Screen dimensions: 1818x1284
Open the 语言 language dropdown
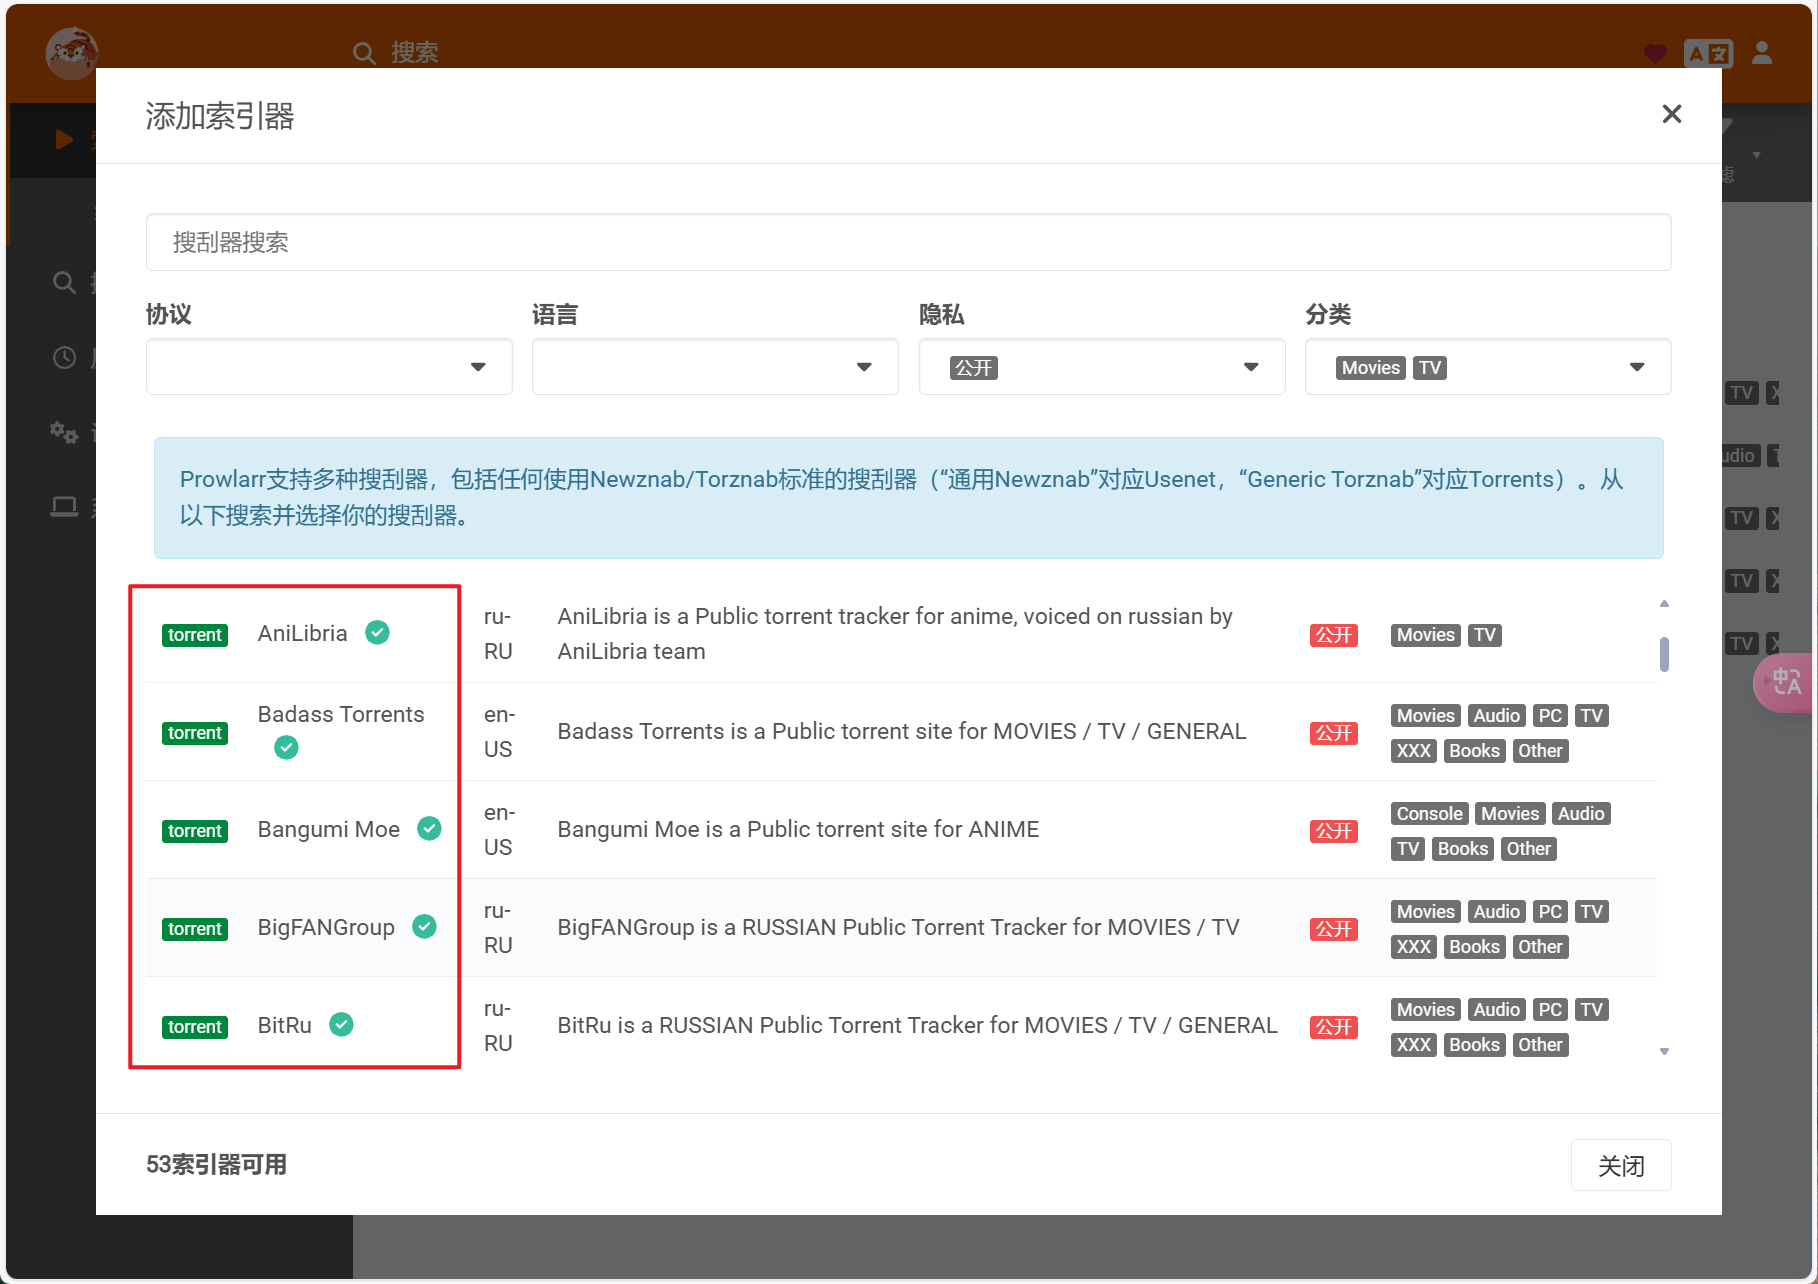tap(715, 367)
